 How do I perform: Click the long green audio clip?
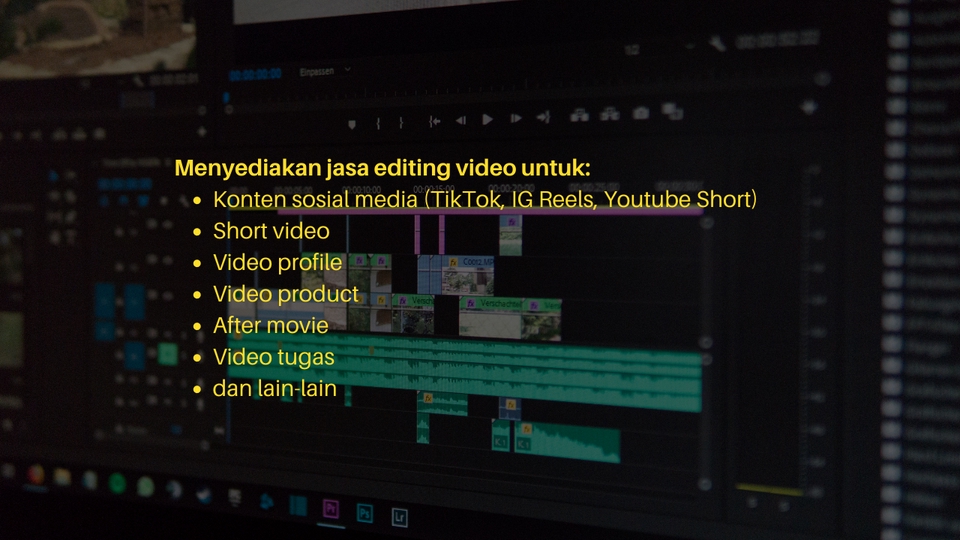coord(465,372)
